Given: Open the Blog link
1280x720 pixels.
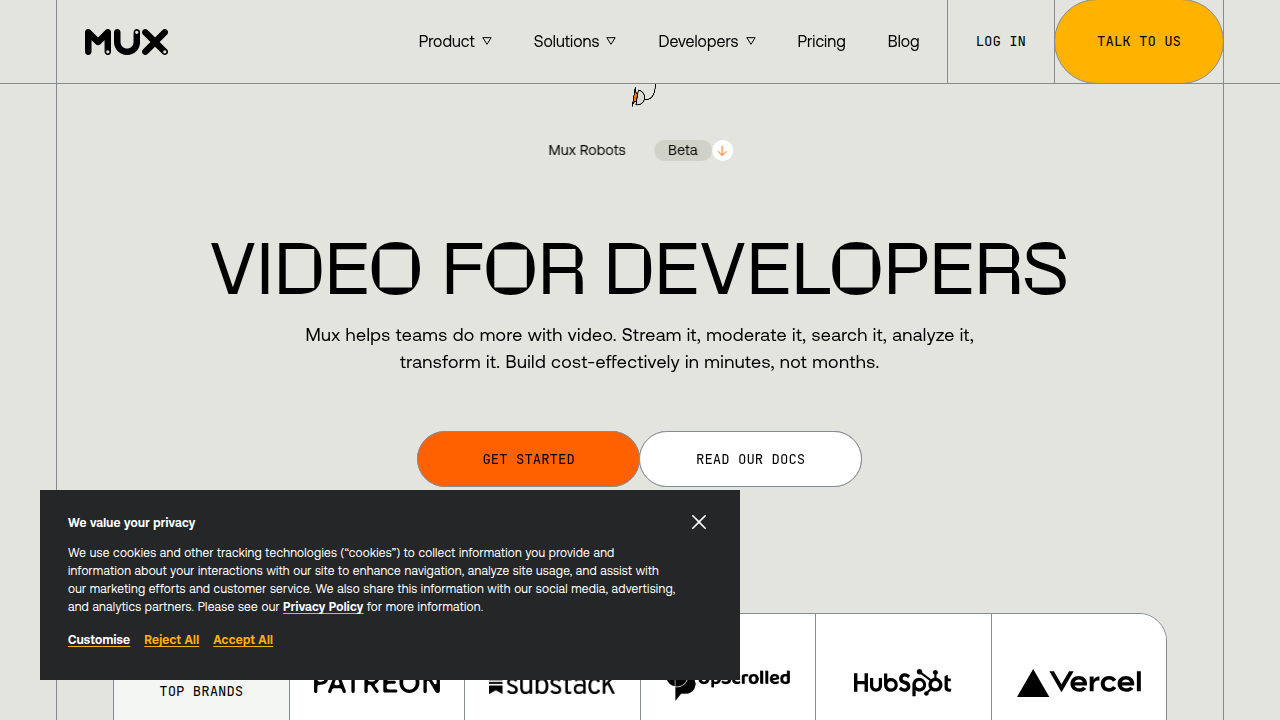Looking at the screenshot, I should 903,41.
